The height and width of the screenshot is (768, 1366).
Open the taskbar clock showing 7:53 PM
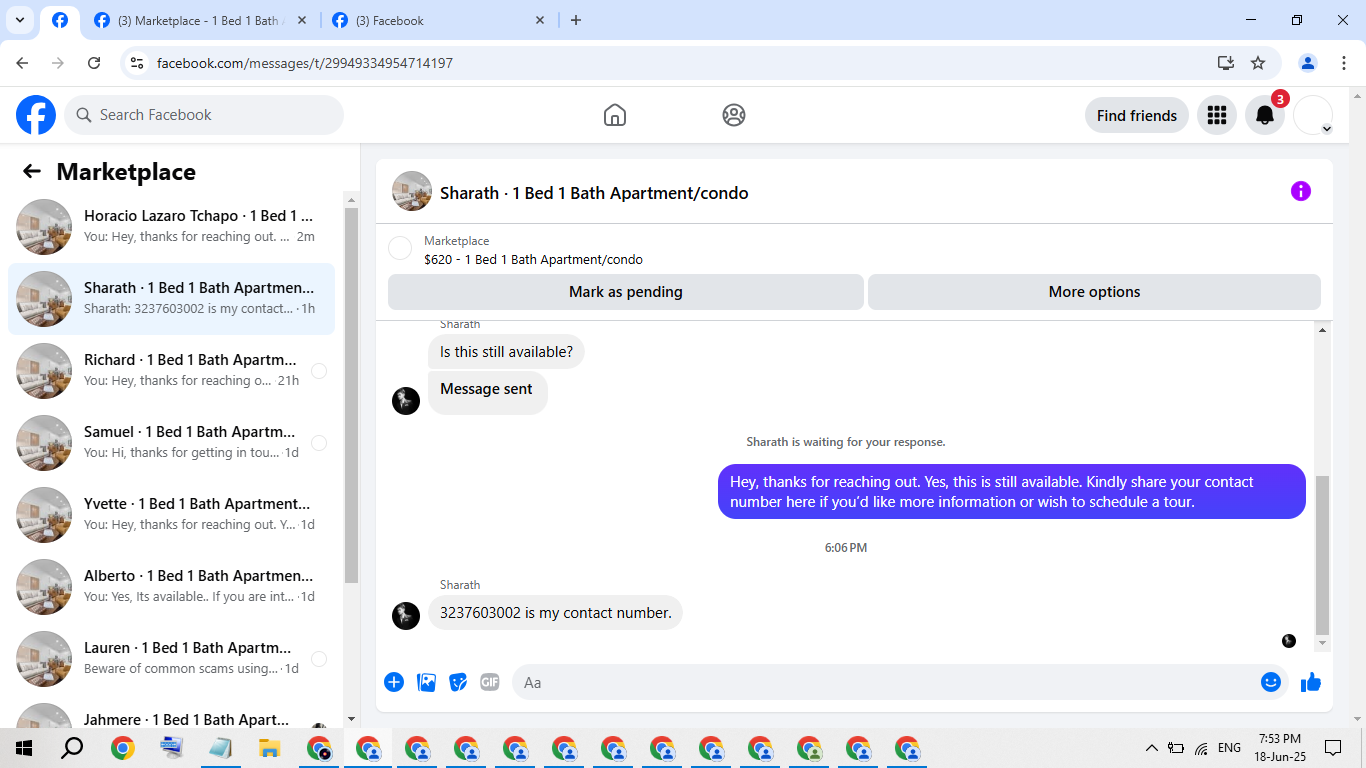click(1280, 748)
